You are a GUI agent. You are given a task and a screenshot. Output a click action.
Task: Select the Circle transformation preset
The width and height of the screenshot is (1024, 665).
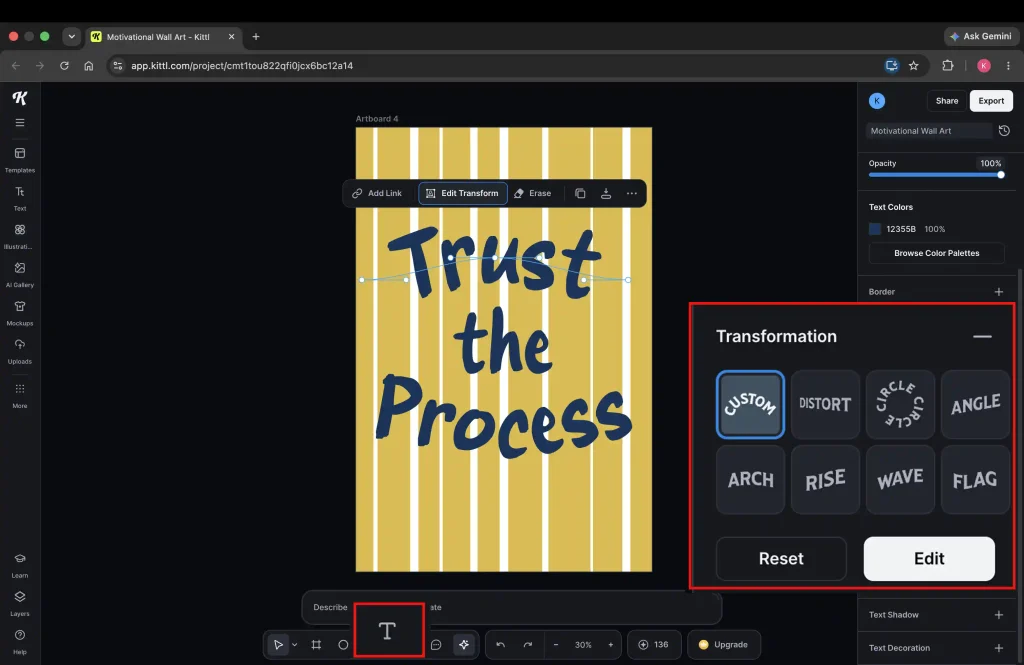[x=900, y=404]
